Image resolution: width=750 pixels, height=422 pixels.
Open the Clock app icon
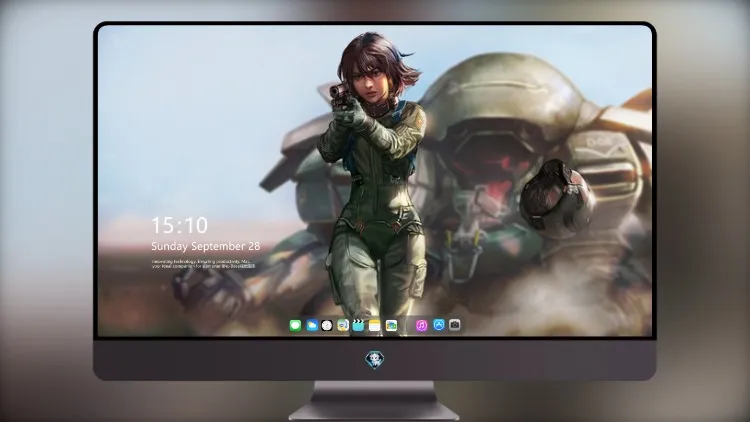327,325
